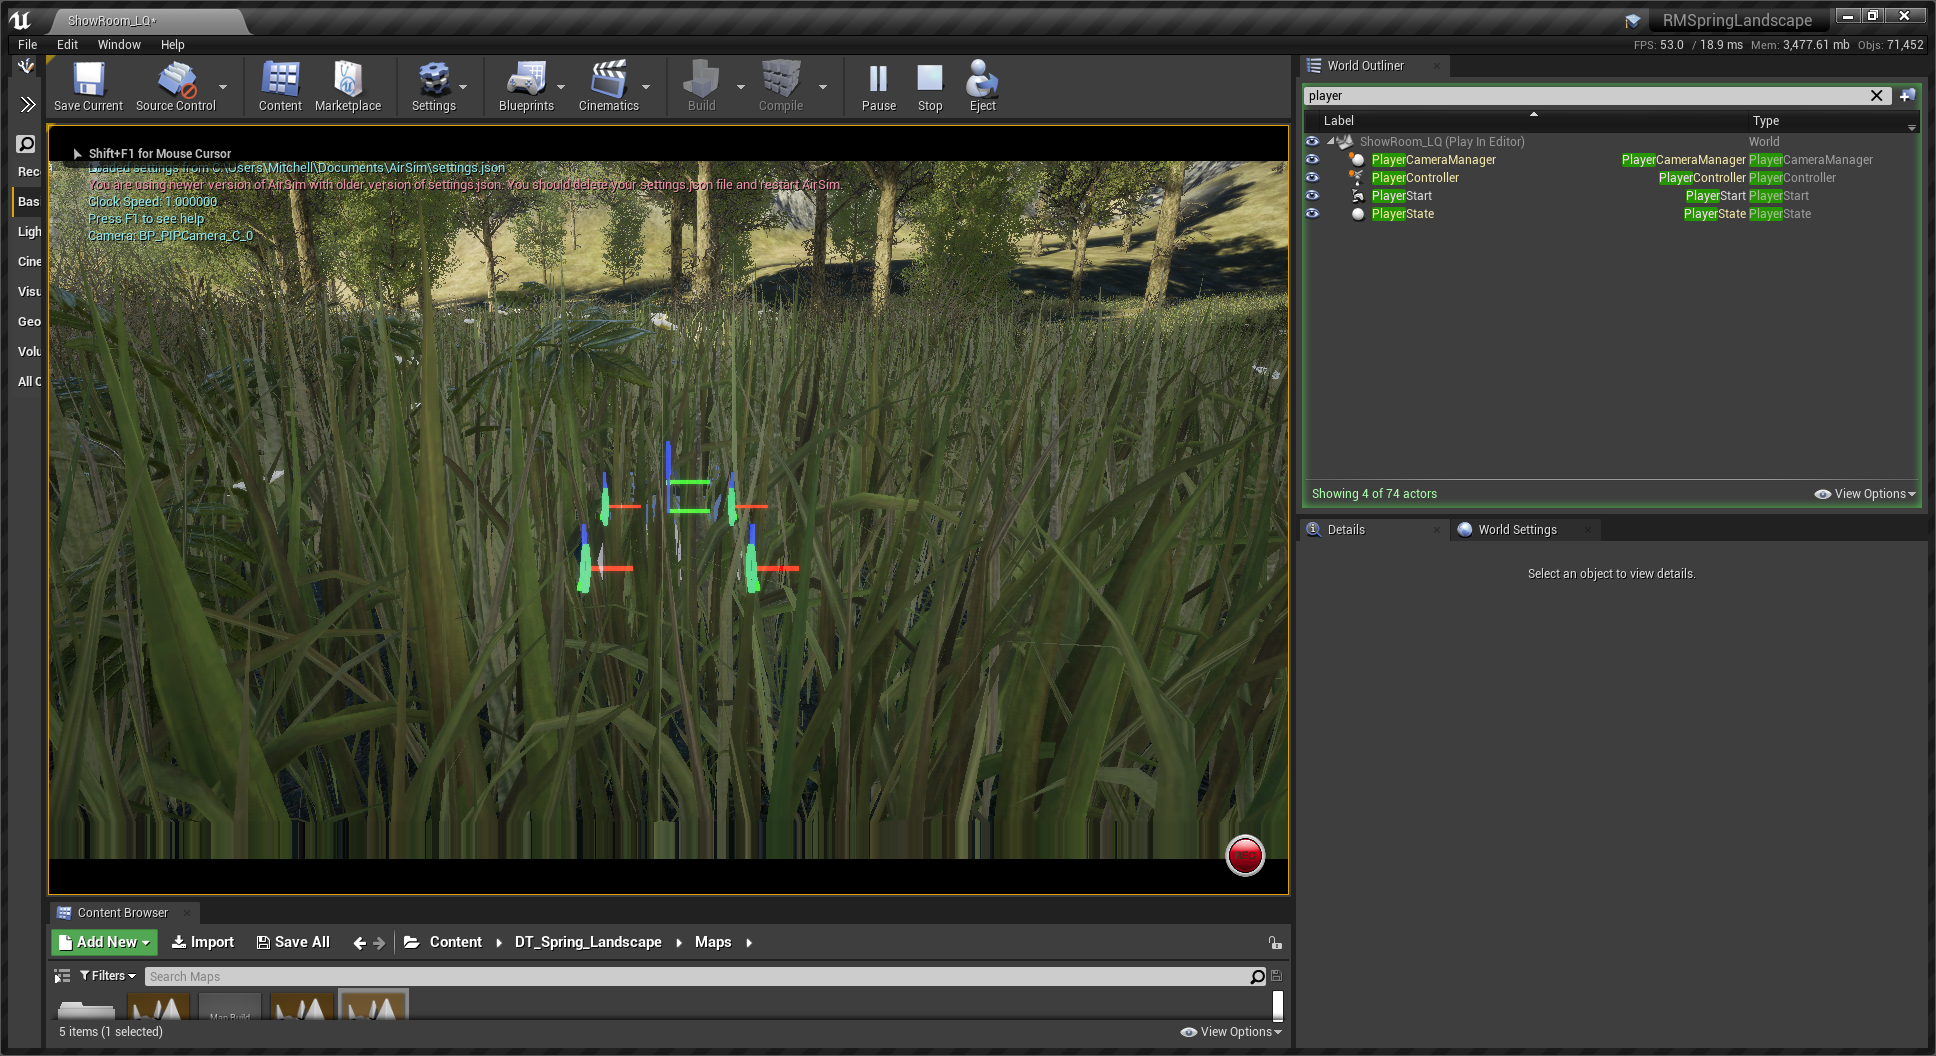Open Source Control dropdown arrow
Screen dimensions: 1936x1056
[223, 87]
